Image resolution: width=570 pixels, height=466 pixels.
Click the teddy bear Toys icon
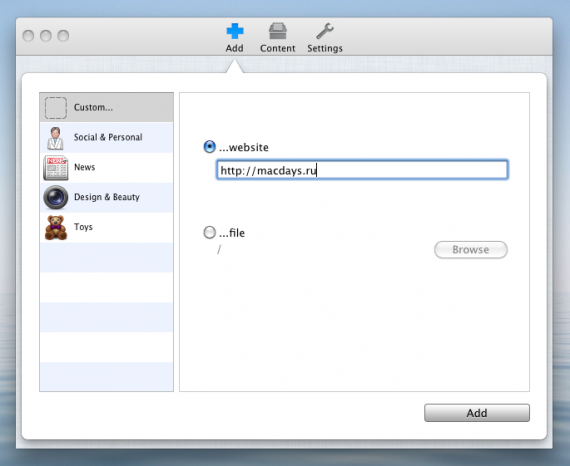point(56,228)
